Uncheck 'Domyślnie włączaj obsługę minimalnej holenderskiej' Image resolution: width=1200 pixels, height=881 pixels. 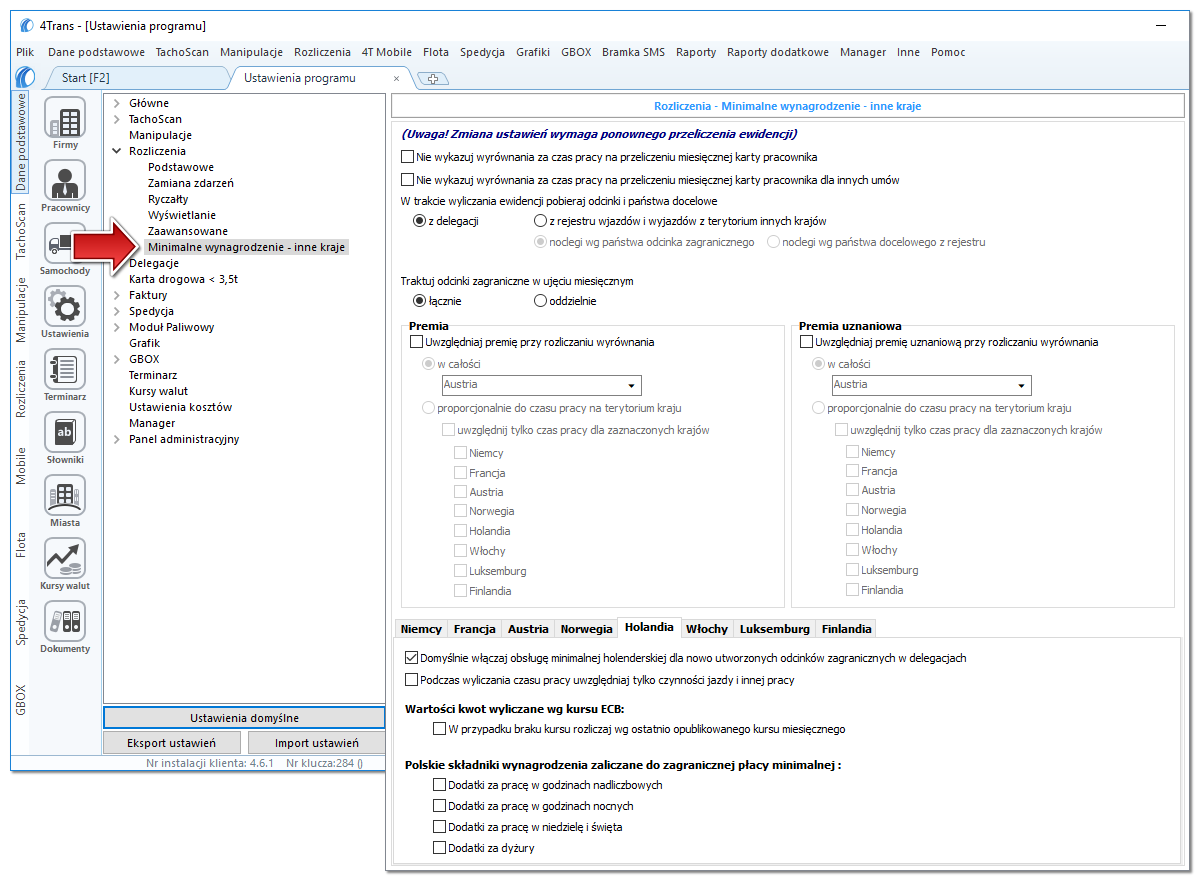pos(411,658)
